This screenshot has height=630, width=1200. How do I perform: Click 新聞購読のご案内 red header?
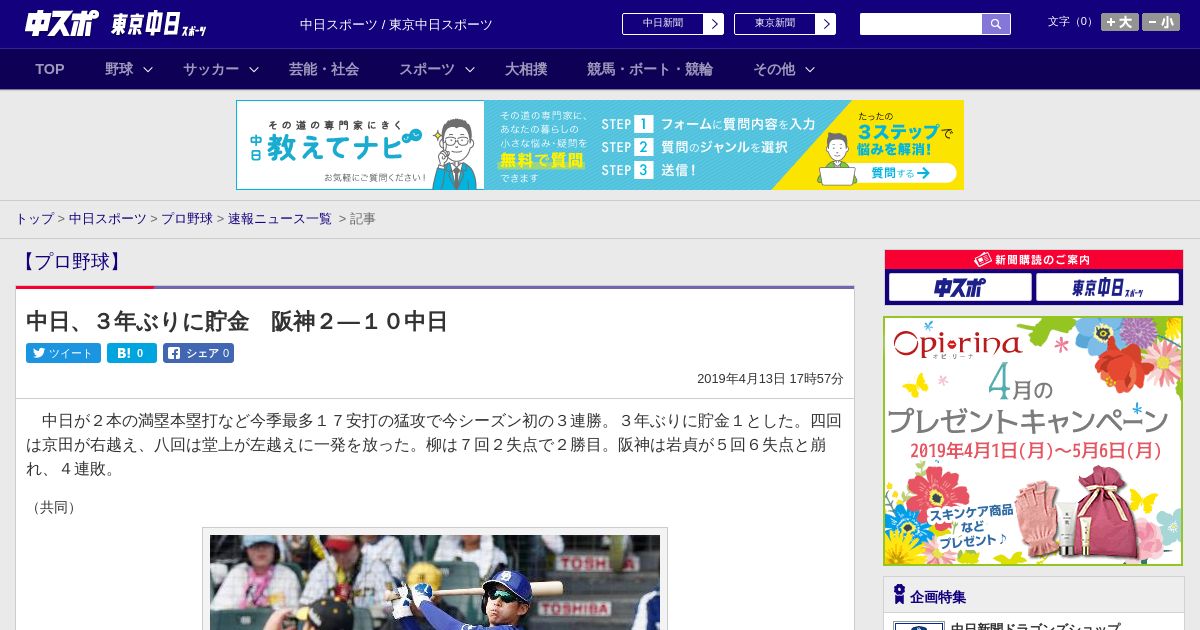click(x=1034, y=260)
